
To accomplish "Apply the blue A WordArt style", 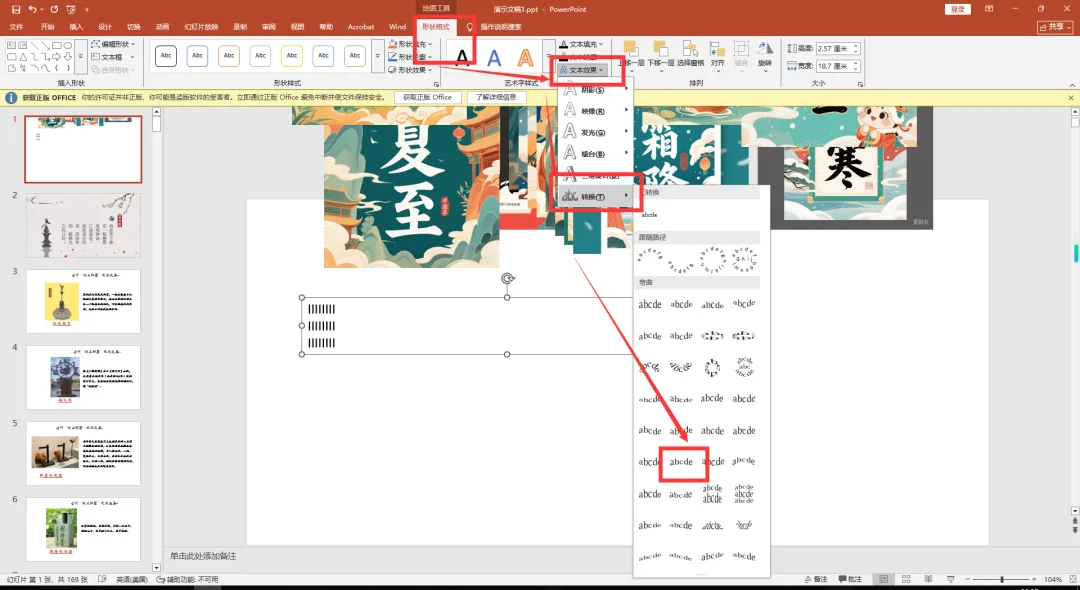I will (x=494, y=57).
